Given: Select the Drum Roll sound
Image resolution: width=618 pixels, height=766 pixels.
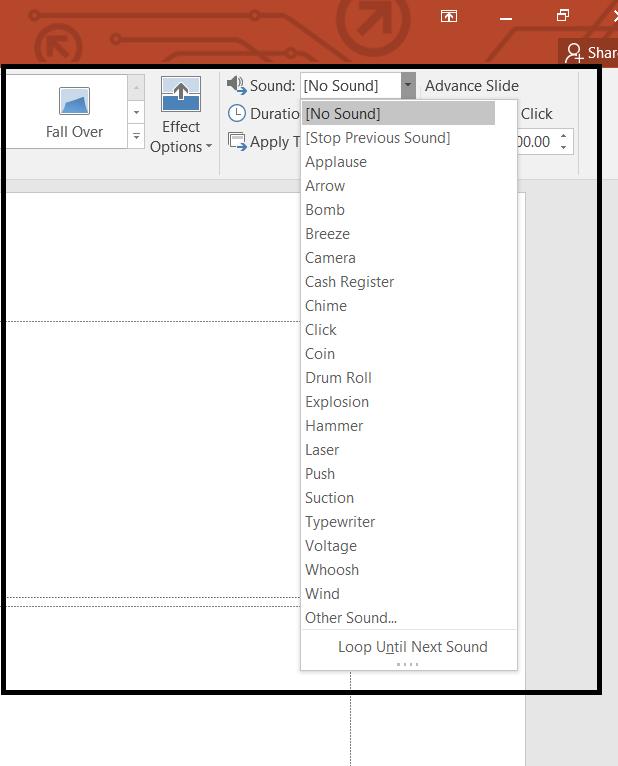Looking at the screenshot, I should (x=408, y=378).
